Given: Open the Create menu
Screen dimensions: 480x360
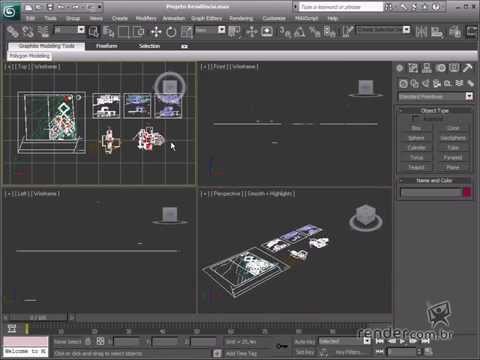Looking at the screenshot, I should pos(120,18).
